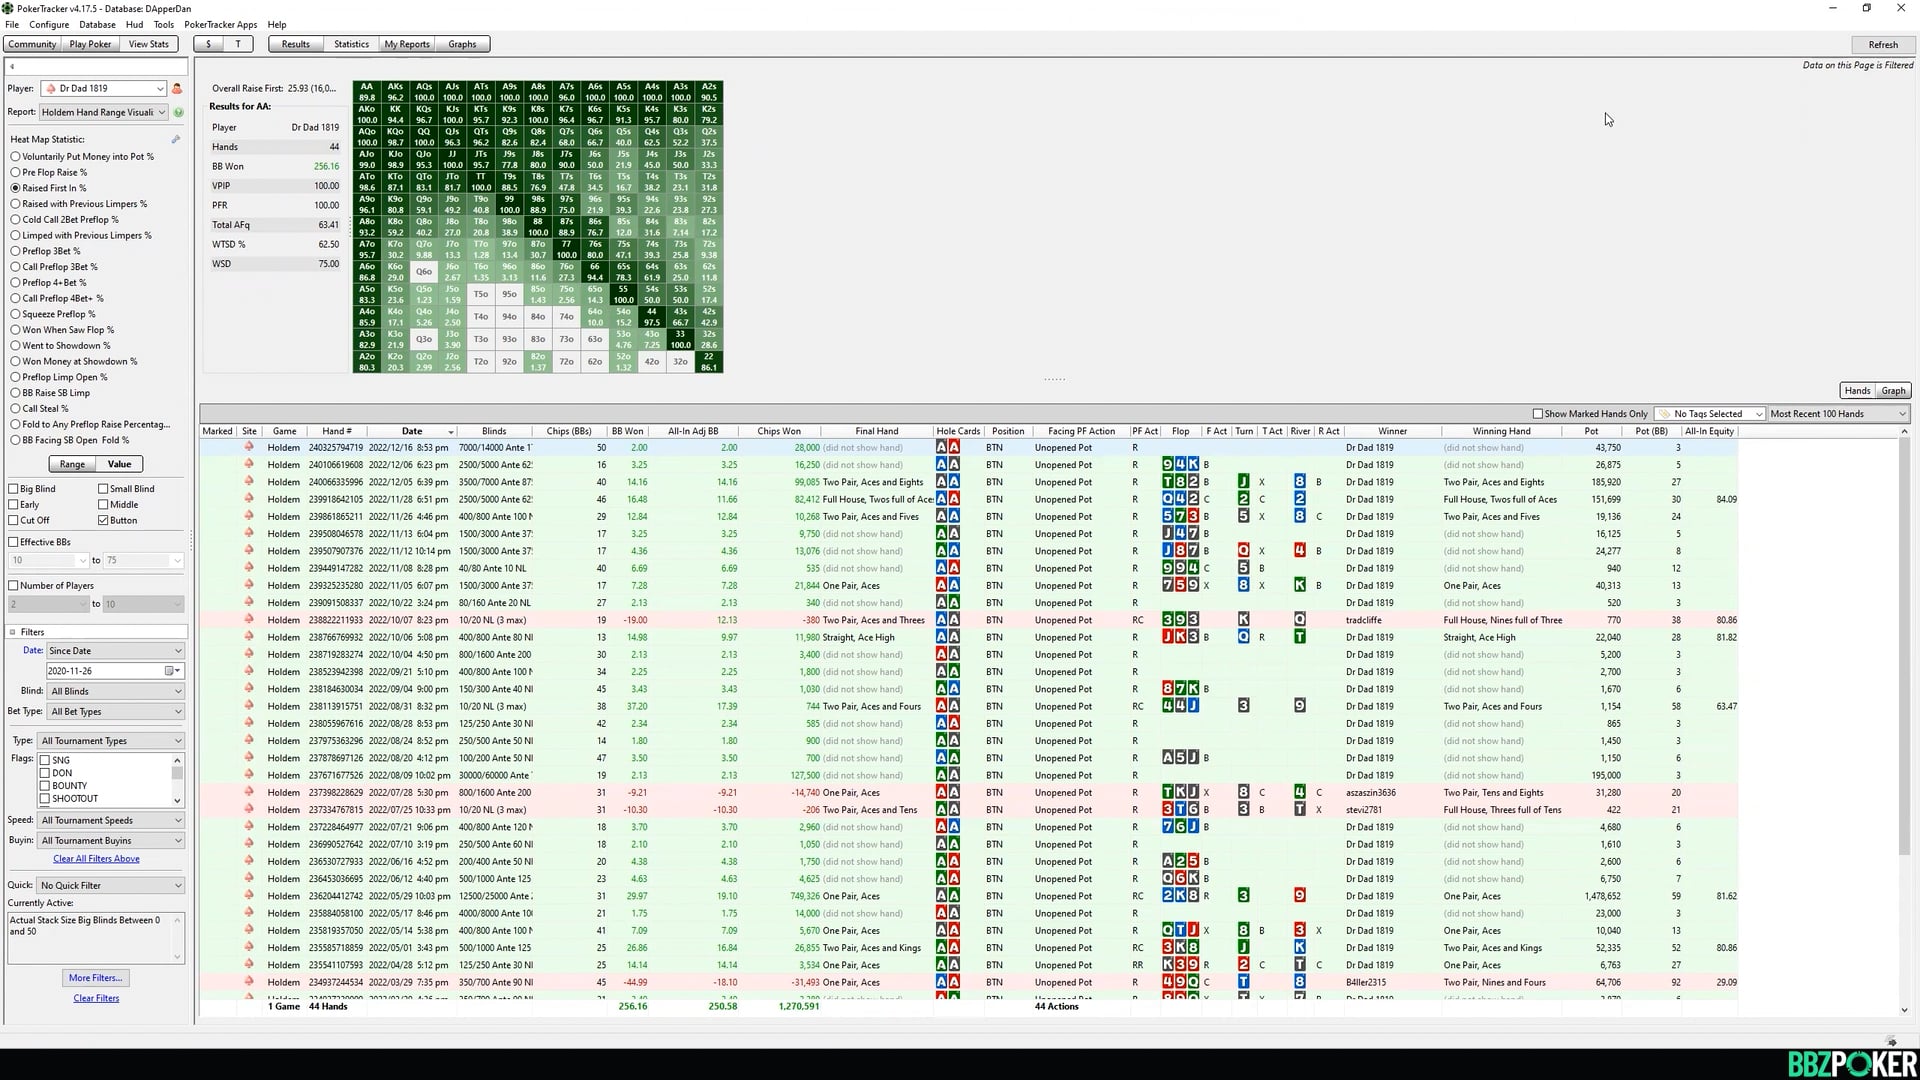
Task: Select the AKs cell in the heat map
Action: (395, 92)
